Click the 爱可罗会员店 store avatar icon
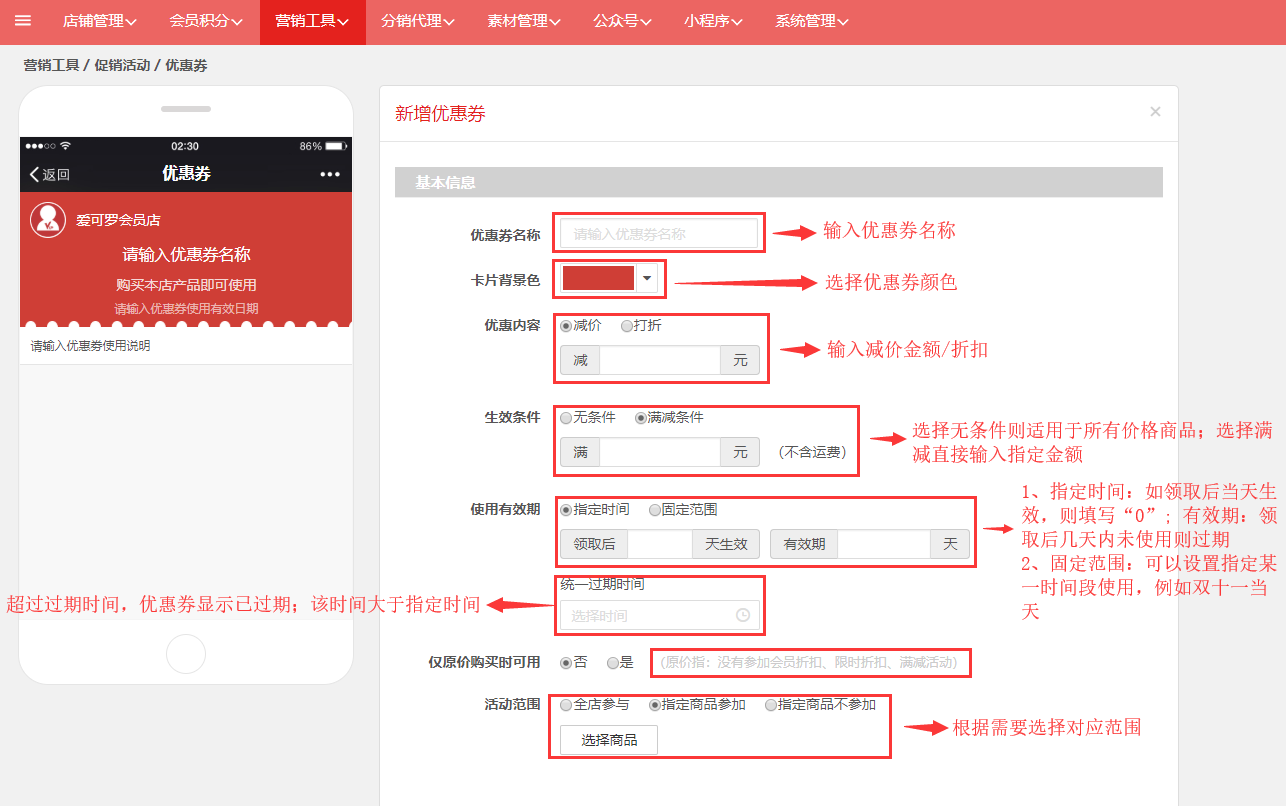1286x806 pixels. (x=48, y=220)
